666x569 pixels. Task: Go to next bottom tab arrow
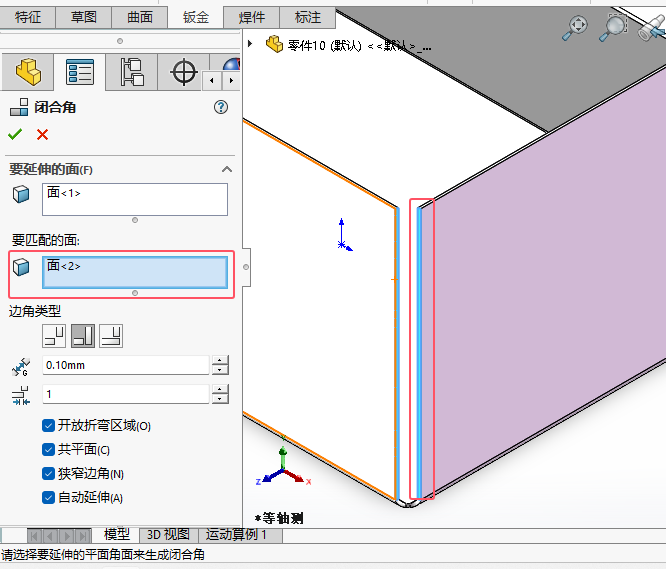point(67,536)
